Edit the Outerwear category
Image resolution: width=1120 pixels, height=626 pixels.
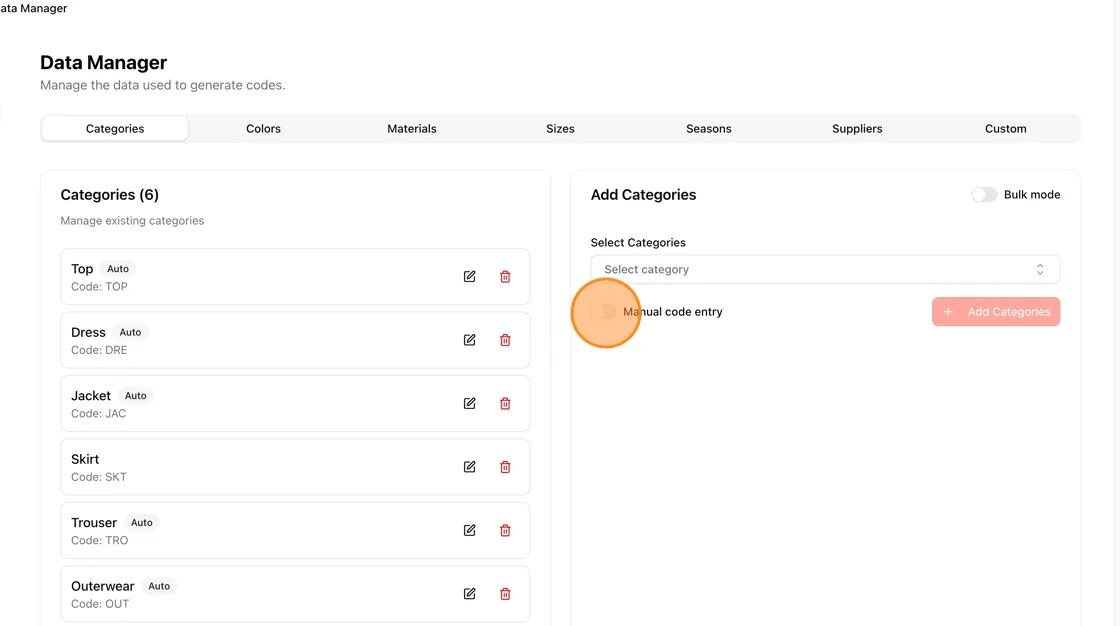pos(469,594)
